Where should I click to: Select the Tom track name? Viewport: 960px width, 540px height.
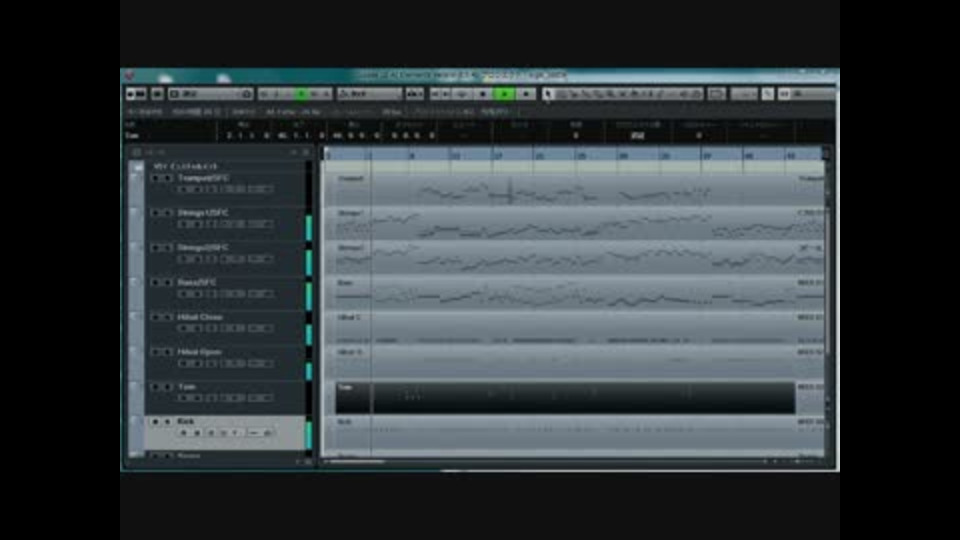[x=187, y=387]
